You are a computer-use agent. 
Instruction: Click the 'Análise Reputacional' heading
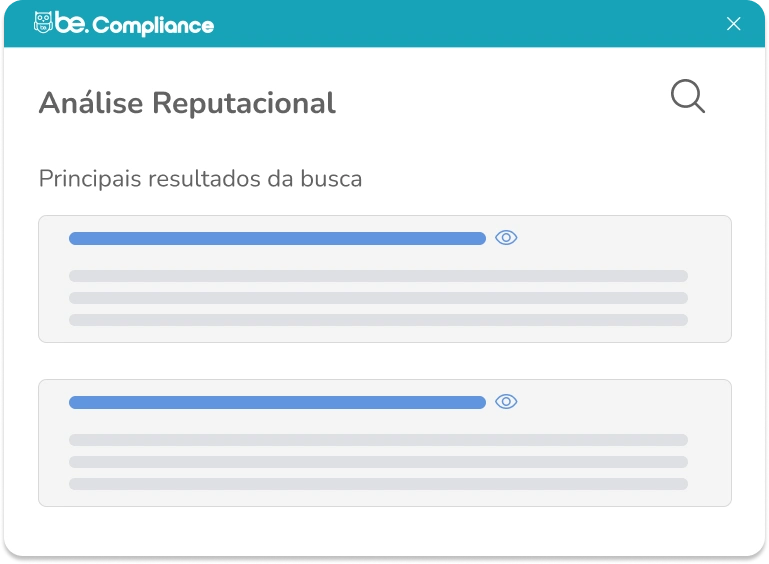tap(187, 103)
